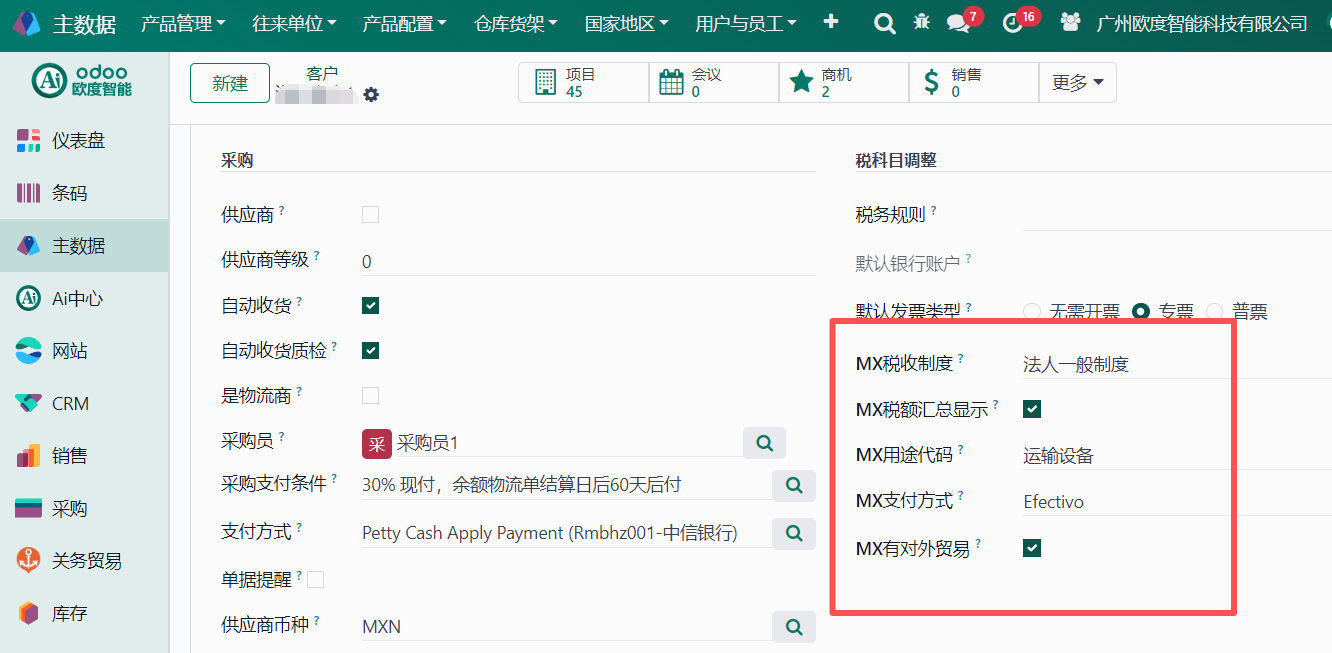This screenshot has width=1332, height=653.
Task: Click the 支付方式 search magnifier button
Action: tap(794, 533)
